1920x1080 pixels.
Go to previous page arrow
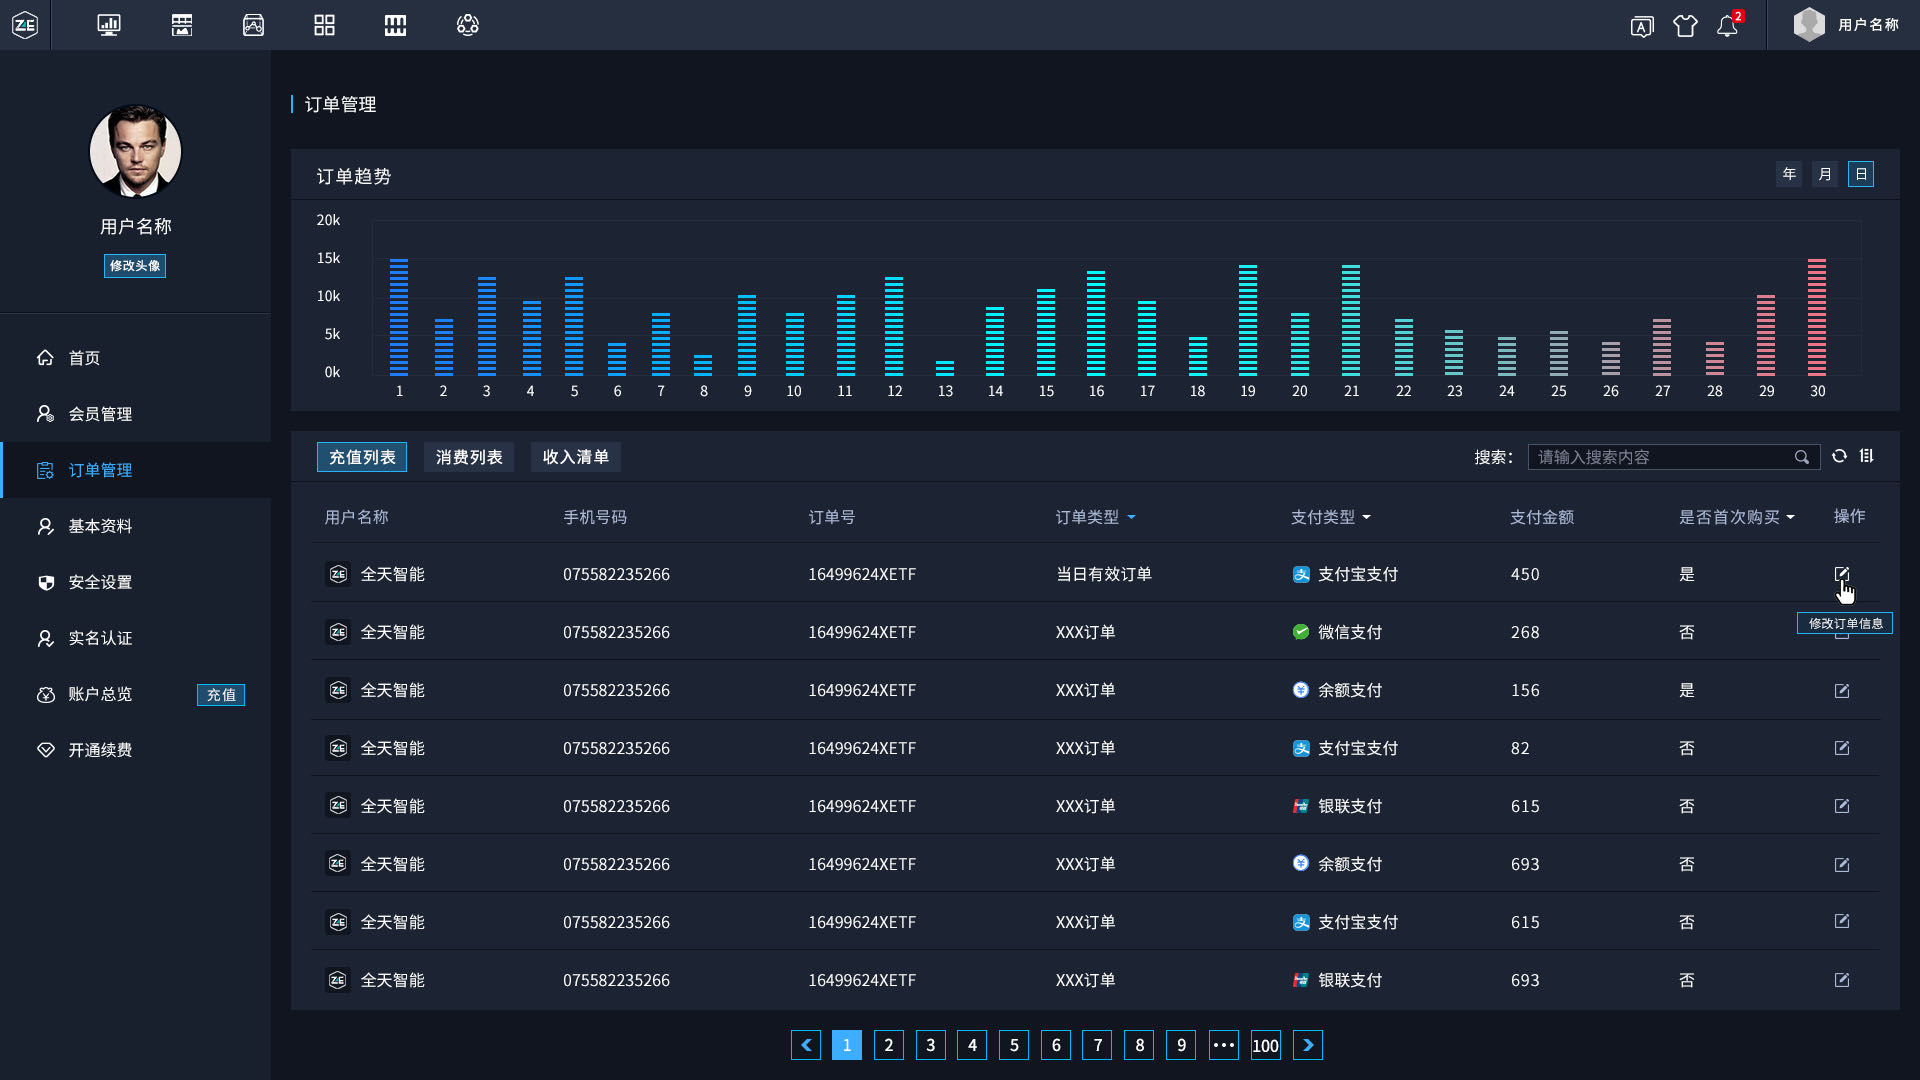(x=806, y=1045)
